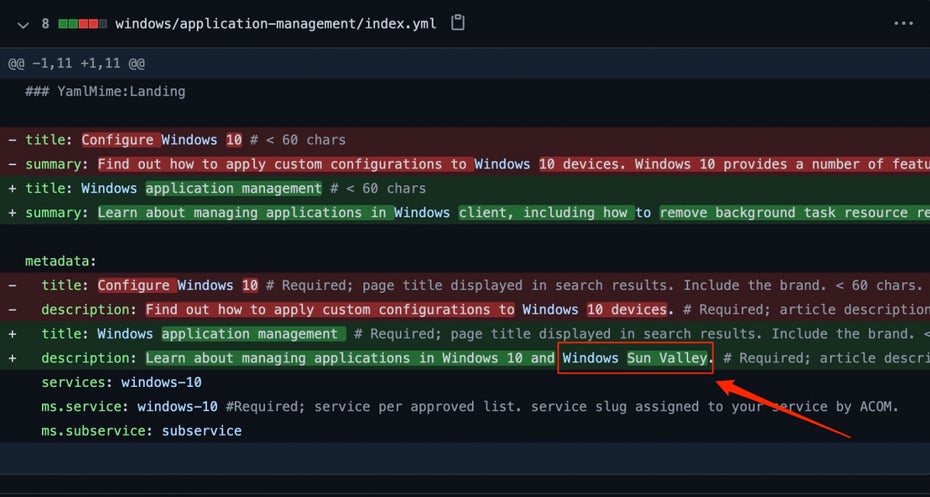The width and height of the screenshot is (930, 497).
Task: Select added metadata title 'Windows application management # Required'
Action: click(465, 334)
